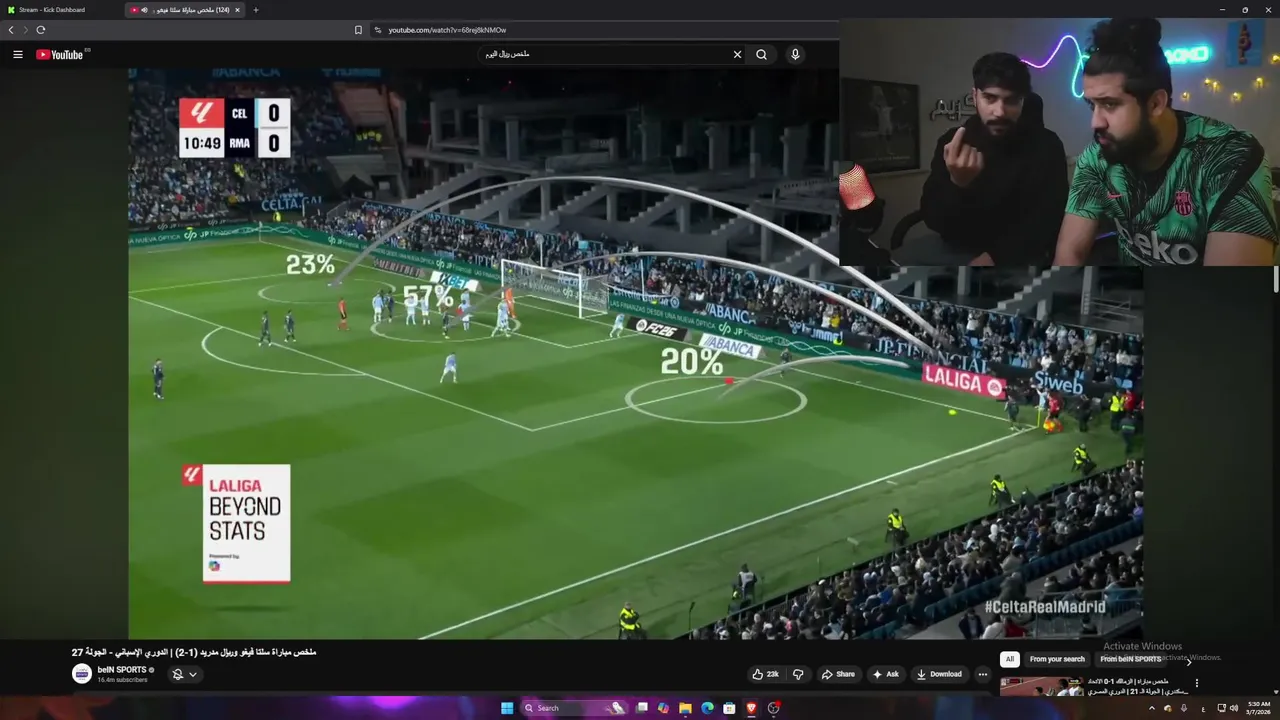Image resolution: width=1280 pixels, height=720 pixels.
Task: Open a new browser tab with plus
Action: (x=256, y=10)
